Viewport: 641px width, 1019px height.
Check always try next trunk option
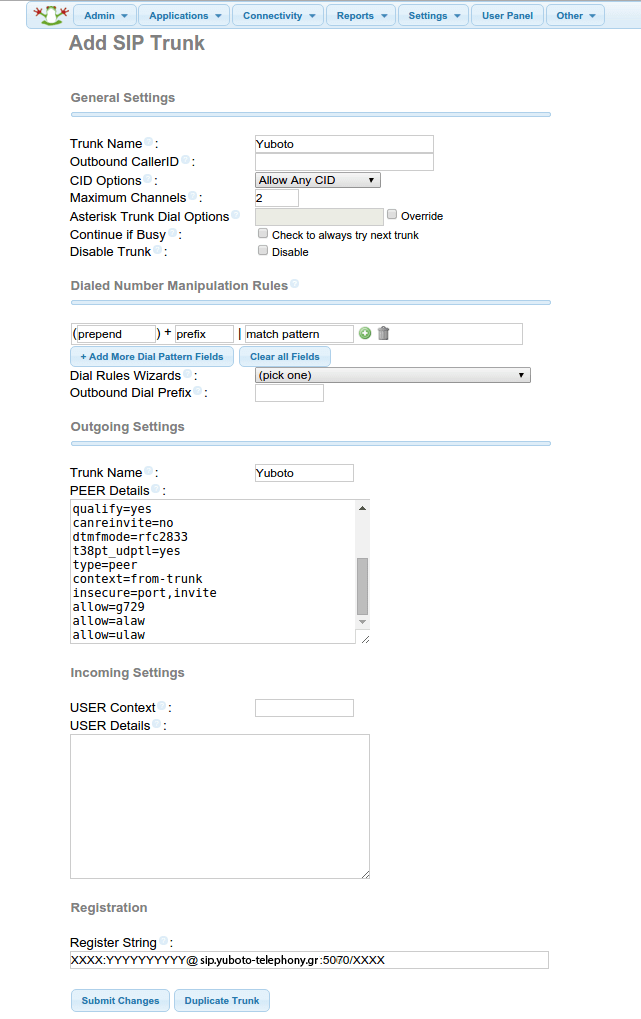pyautogui.click(x=263, y=233)
